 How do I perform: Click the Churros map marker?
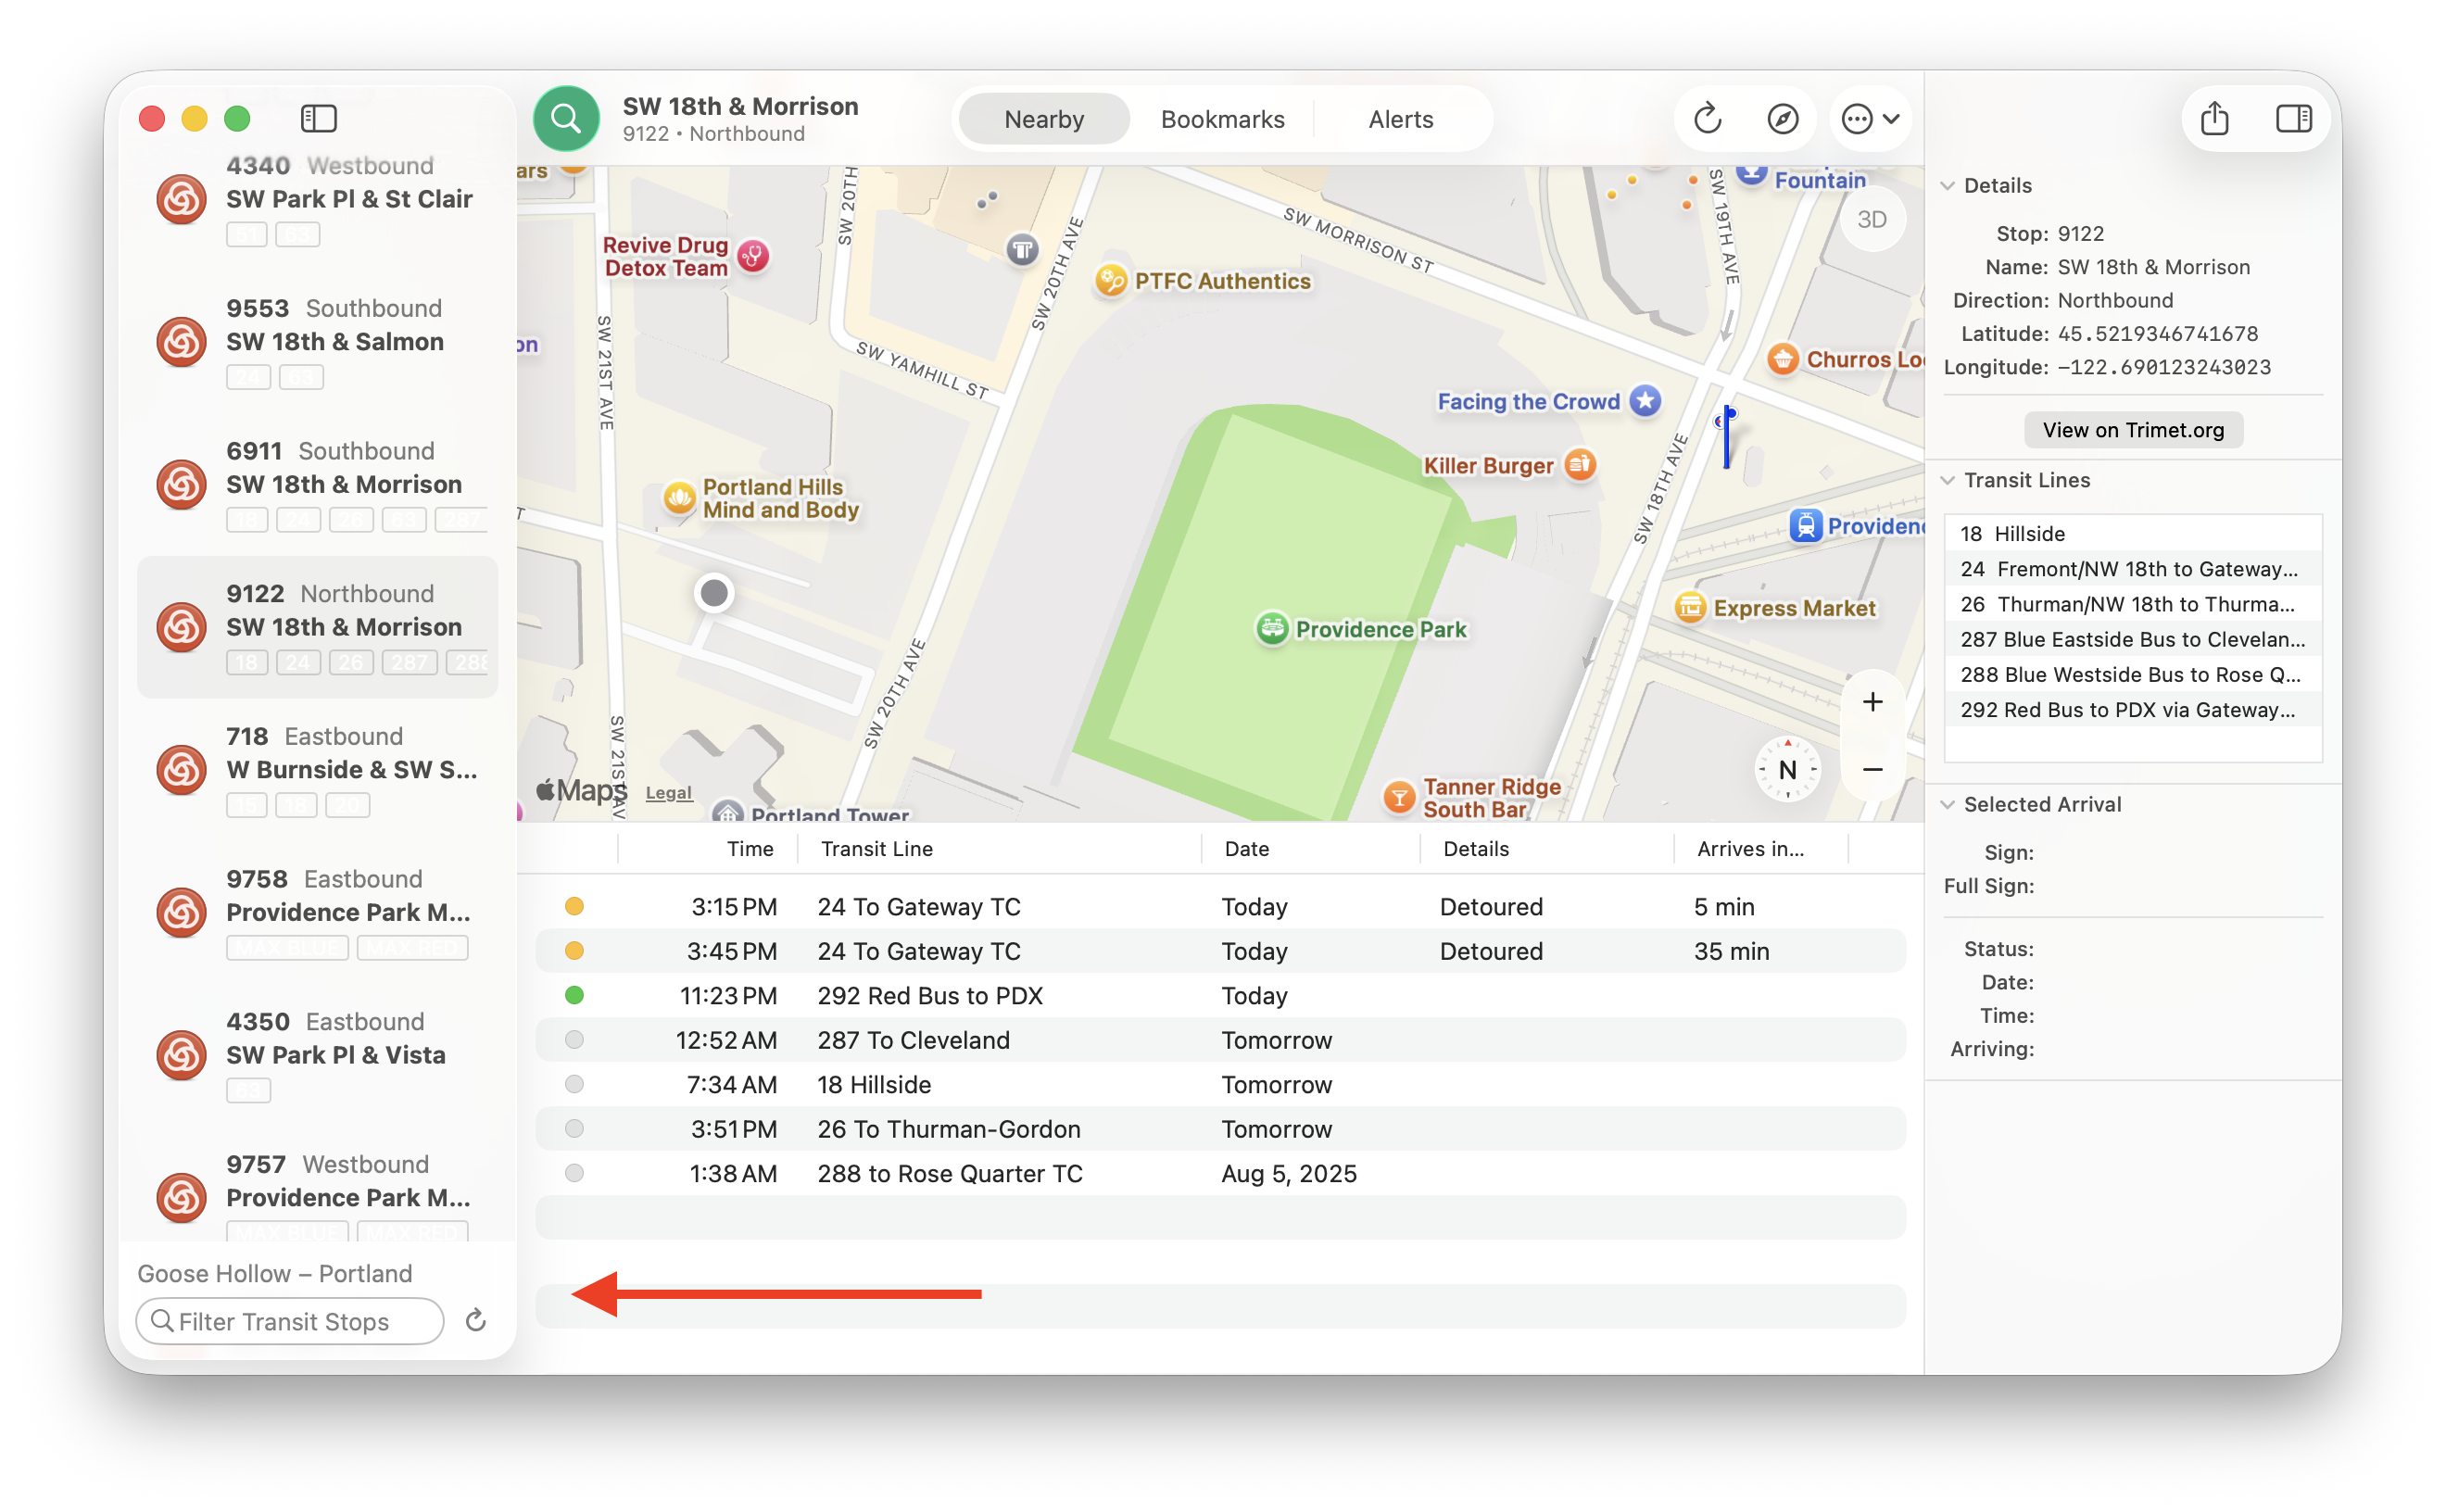pos(1782,359)
